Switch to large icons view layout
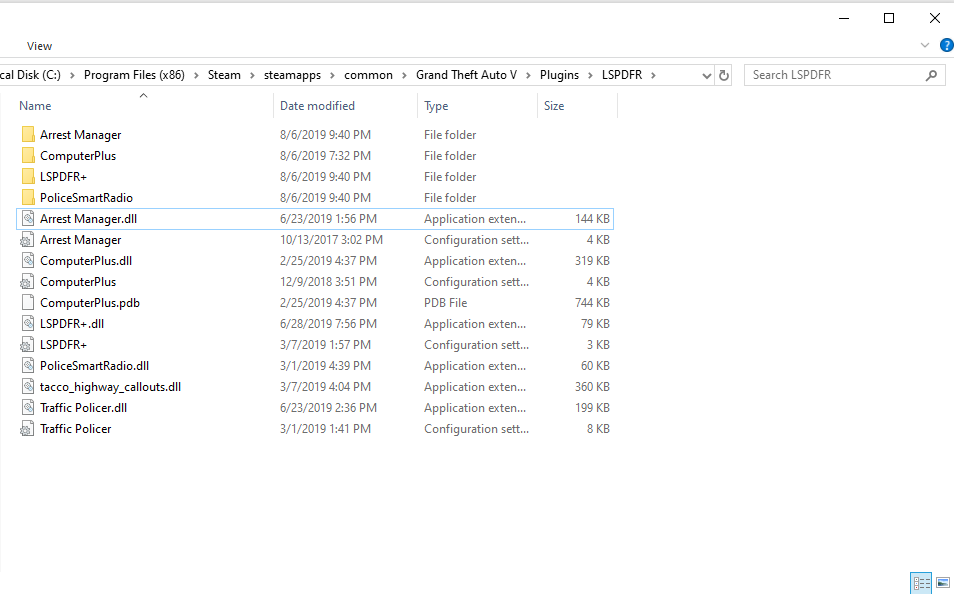This screenshot has height=594, width=954. (943, 582)
